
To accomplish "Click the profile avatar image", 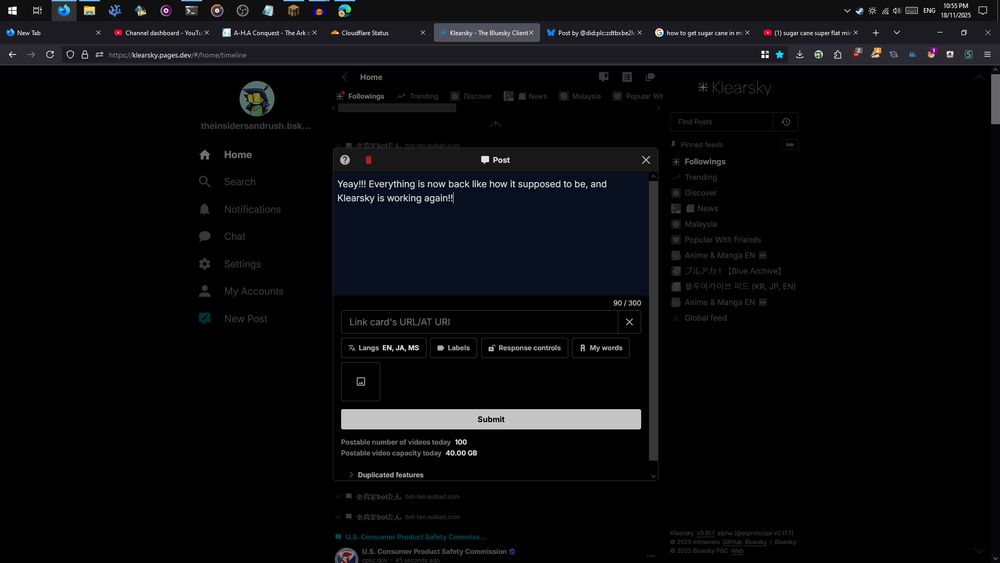I will [x=256, y=99].
